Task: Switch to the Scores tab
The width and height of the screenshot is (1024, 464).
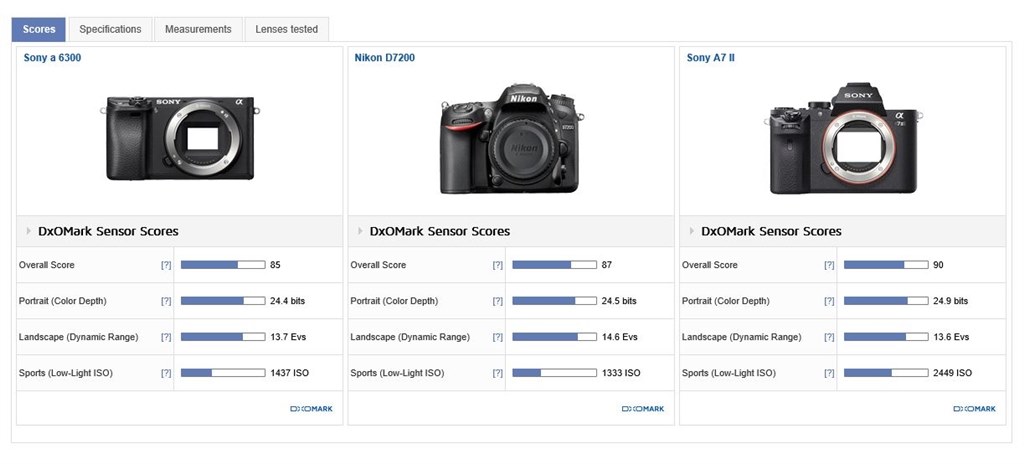Action: [x=39, y=29]
